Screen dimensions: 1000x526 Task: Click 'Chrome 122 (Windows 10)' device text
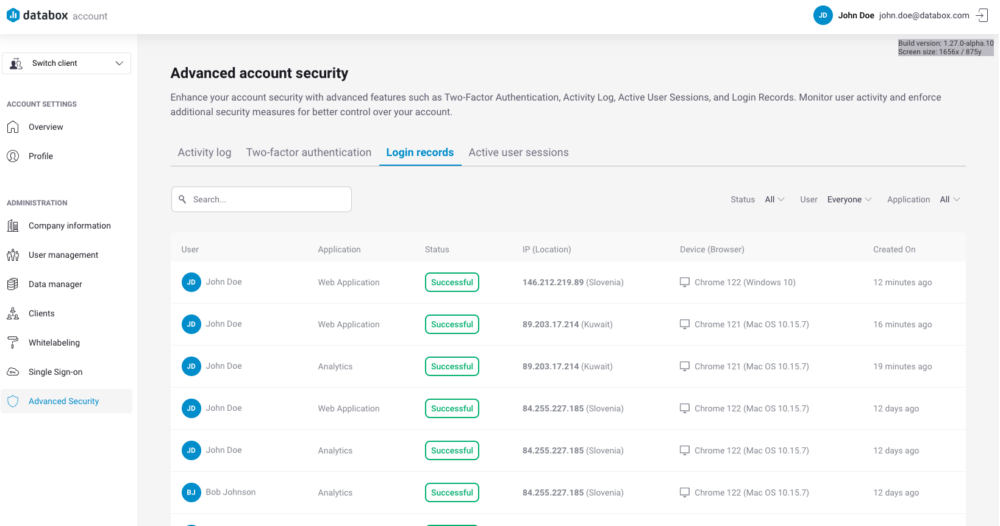(x=745, y=282)
